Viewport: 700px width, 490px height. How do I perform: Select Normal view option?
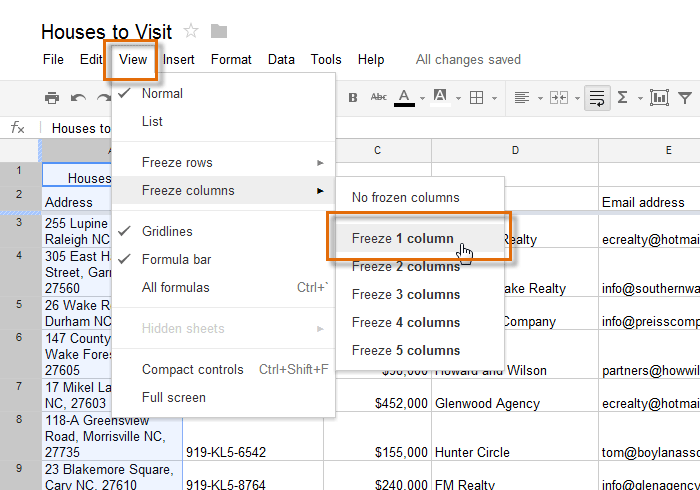223,93
